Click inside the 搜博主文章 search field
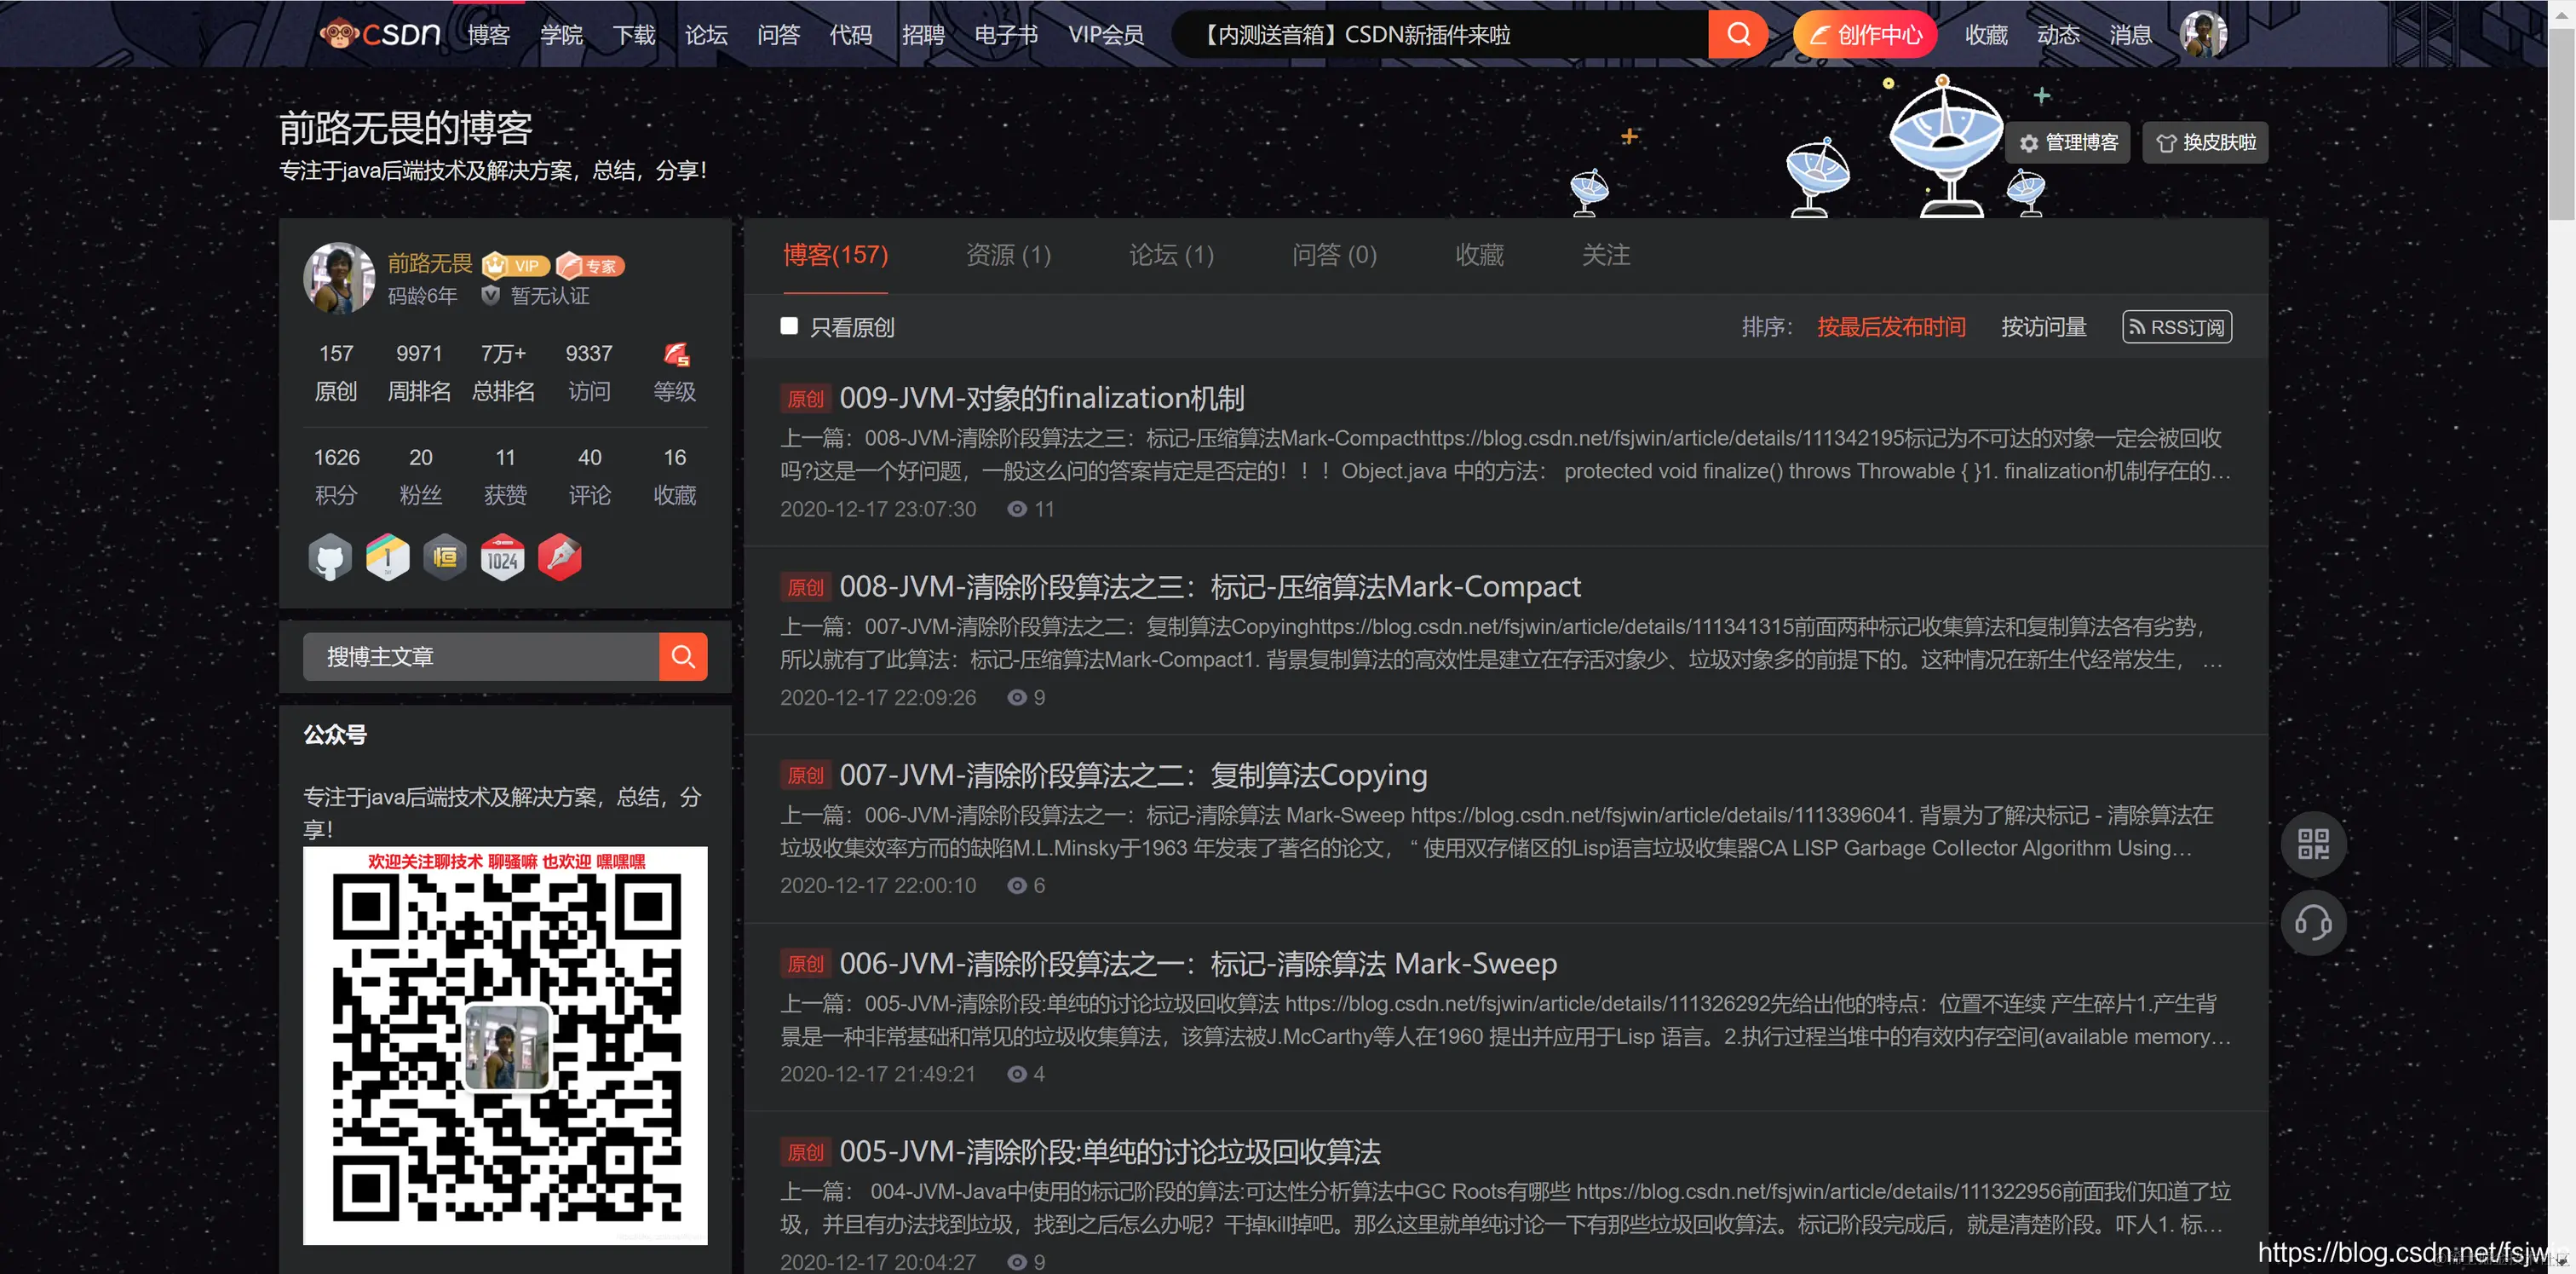The height and width of the screenshot is (1274, 2576). pos(480,656)
